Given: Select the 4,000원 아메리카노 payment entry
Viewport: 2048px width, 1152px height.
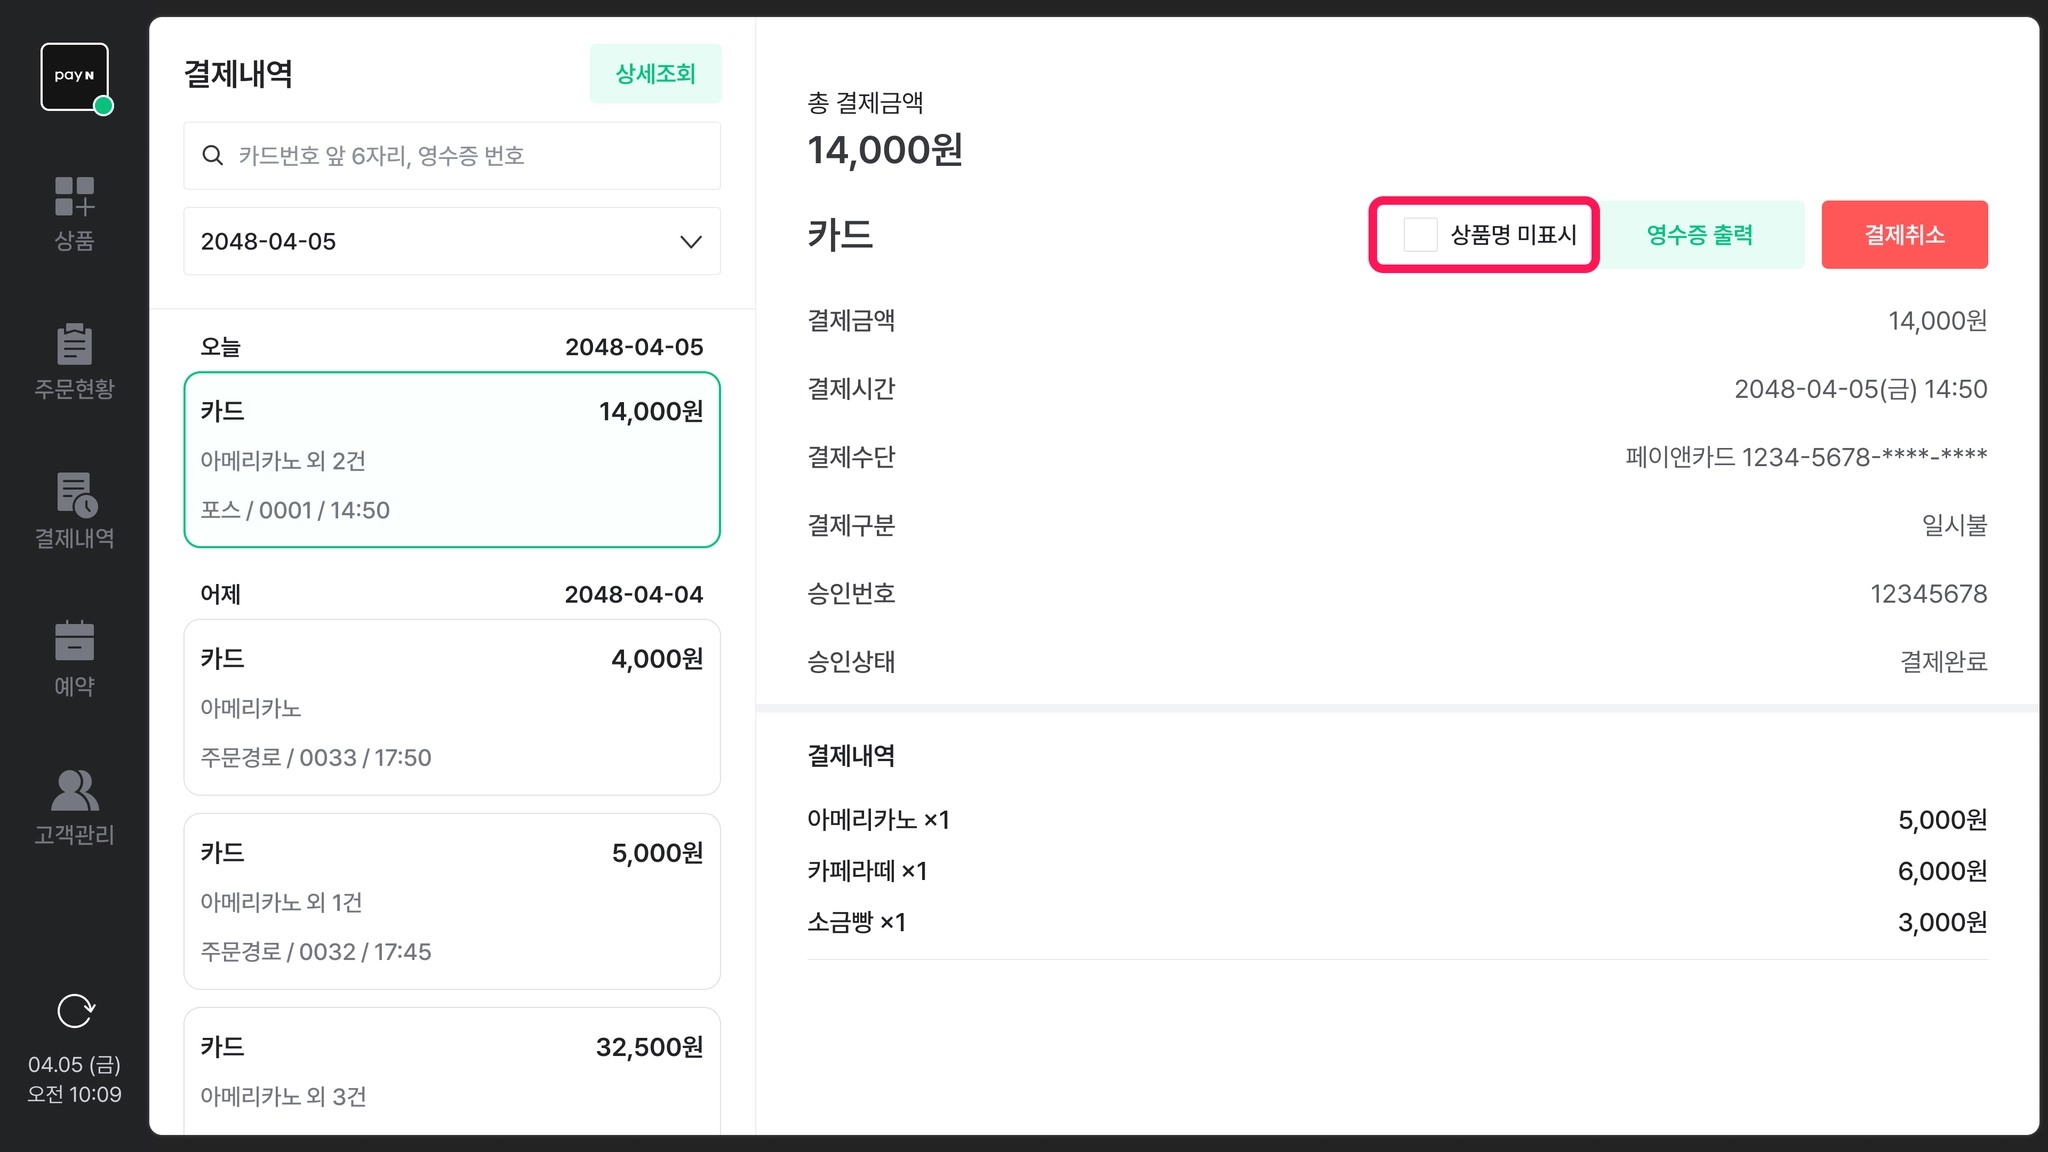Looking at the screenshot, I should pos(452,707).
